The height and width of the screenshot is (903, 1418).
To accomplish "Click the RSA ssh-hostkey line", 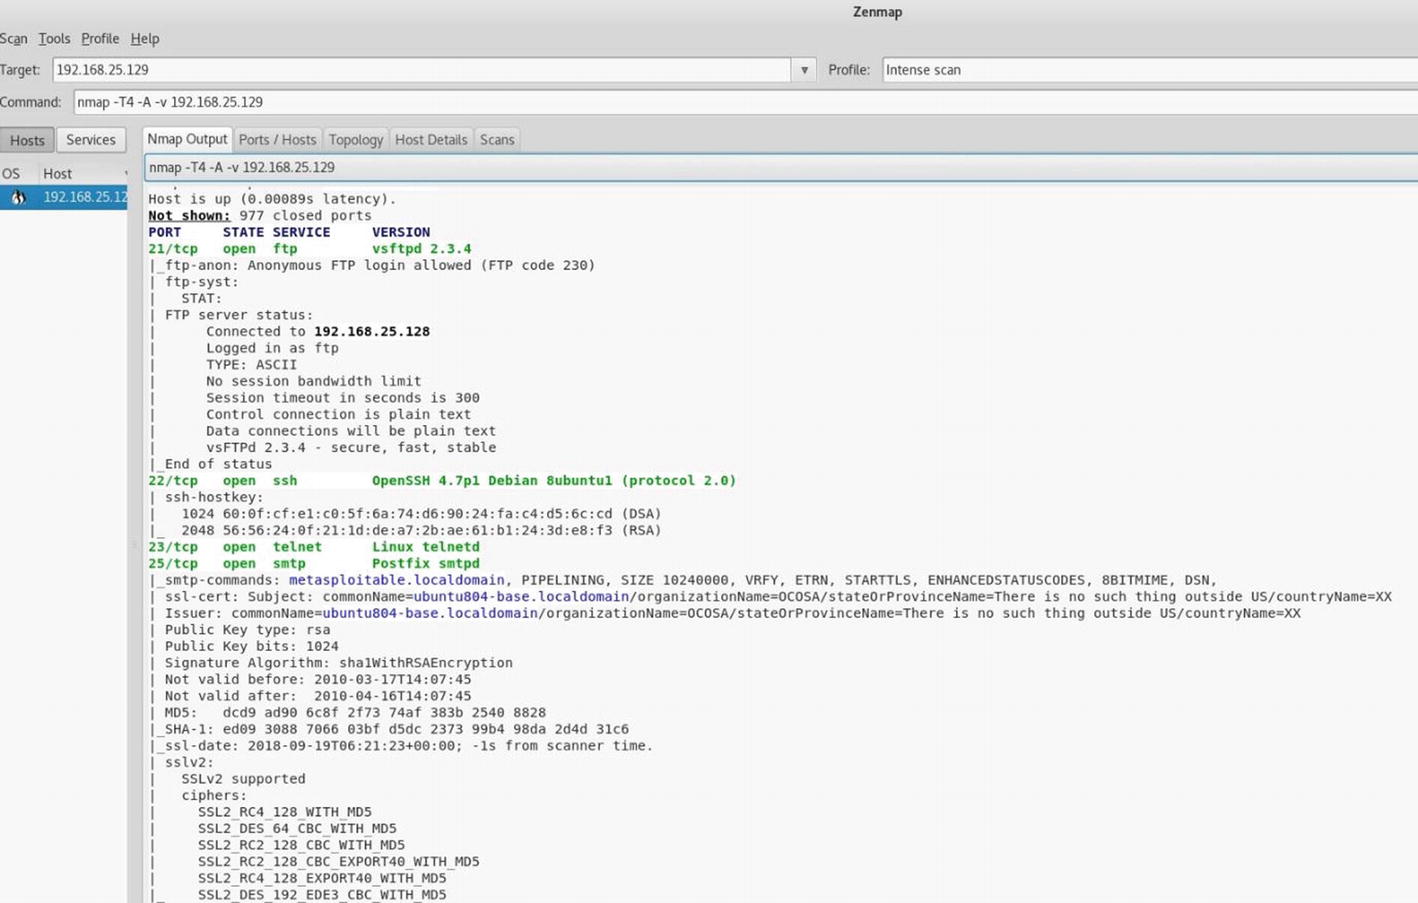I will [x=405, y=531].
